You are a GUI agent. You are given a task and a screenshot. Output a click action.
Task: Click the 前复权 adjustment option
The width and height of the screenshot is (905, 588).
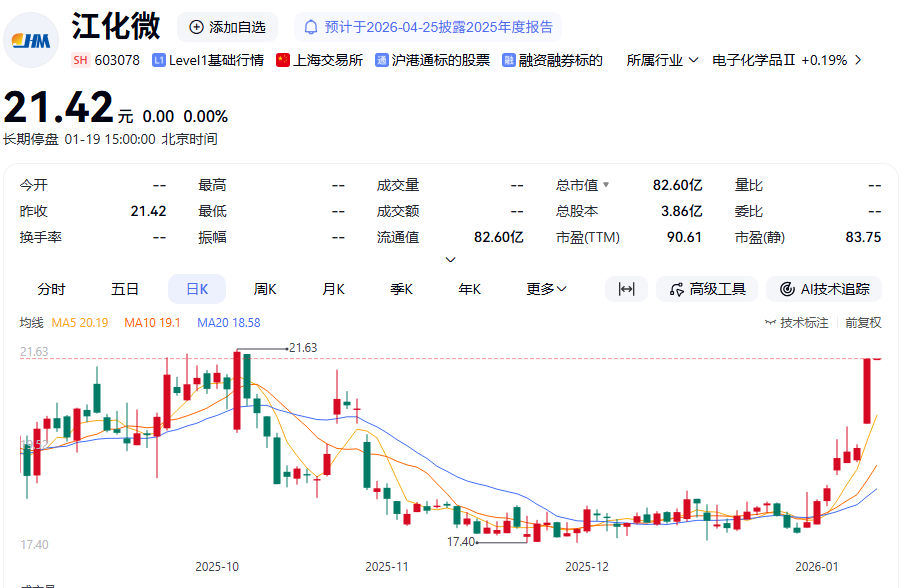click(863, 322)
